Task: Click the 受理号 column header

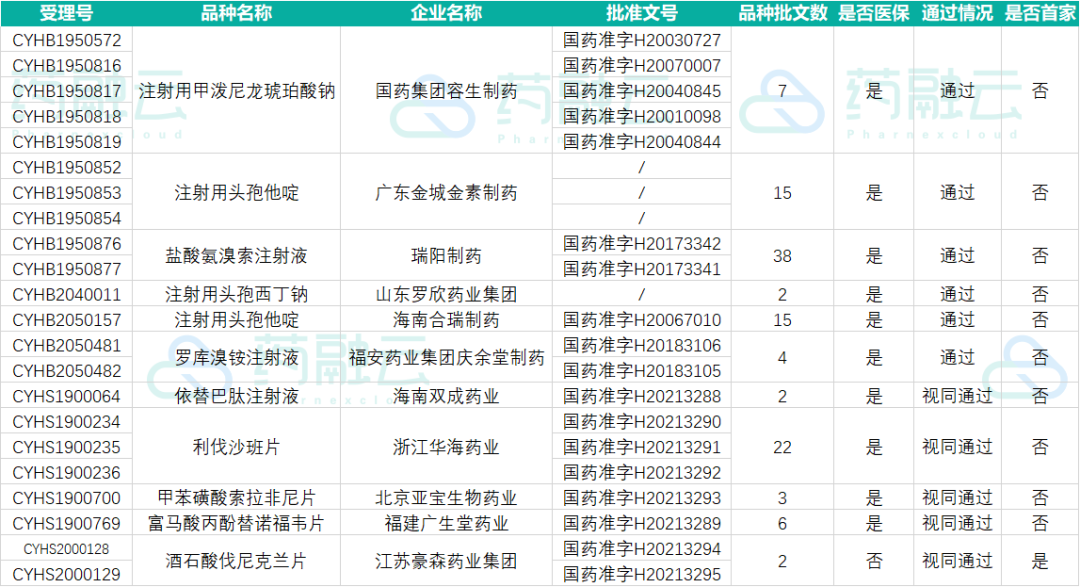Action: point(67,13)
